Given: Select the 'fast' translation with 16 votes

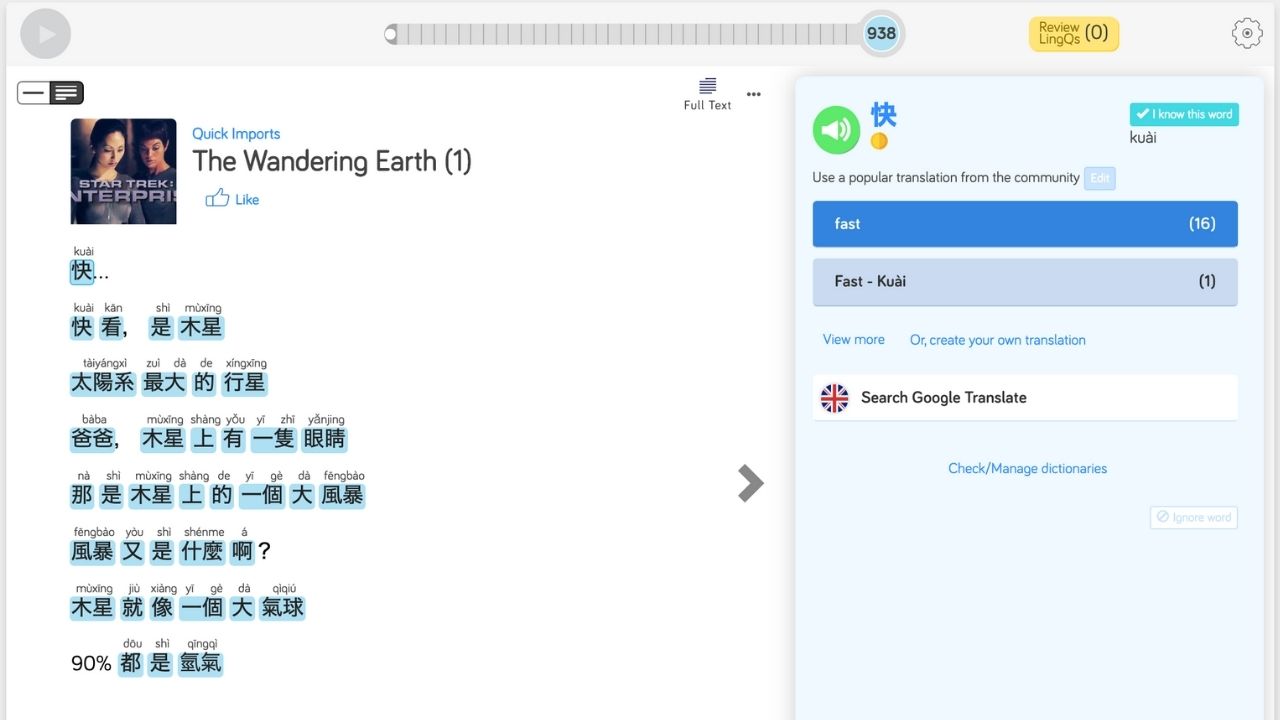Looking at the screenshot, I should pyautogui.click(x=1024, y=224).
